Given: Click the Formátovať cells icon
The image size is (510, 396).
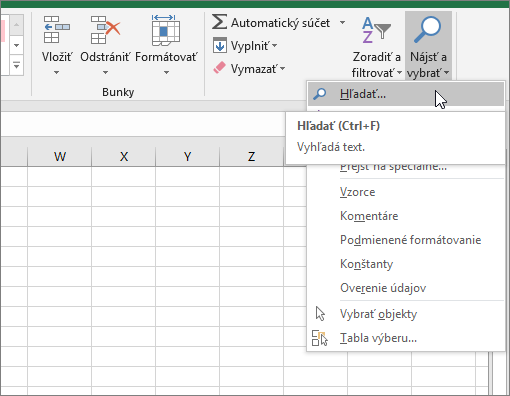Looking at the screenshot, I should [166, 30].
